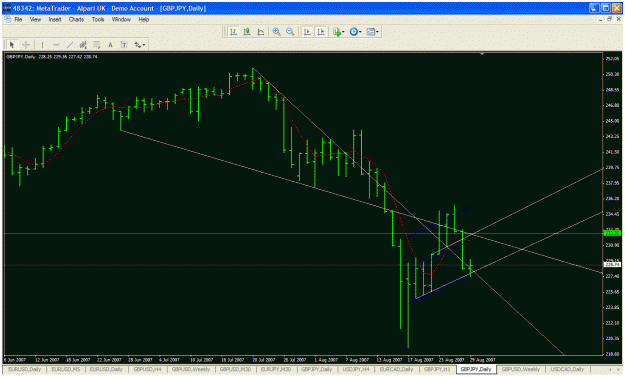
Task: Click the 29 Aug 2007 date label
Action: pyautogui.click(x=482, y=359)
